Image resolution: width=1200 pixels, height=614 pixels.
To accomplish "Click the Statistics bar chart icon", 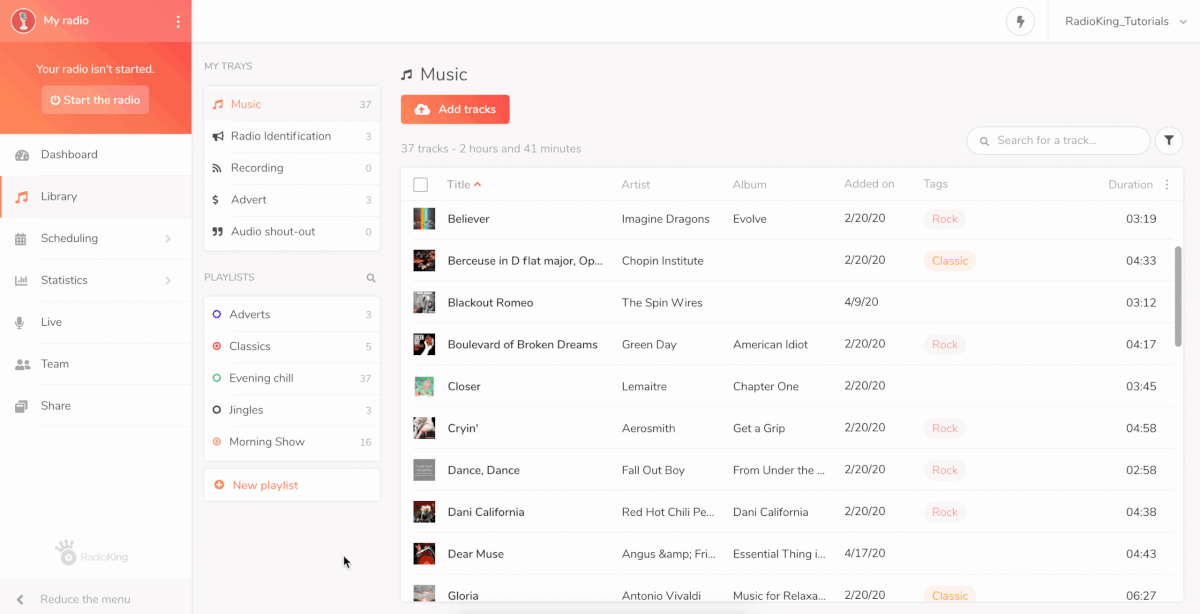I will 22,281.
